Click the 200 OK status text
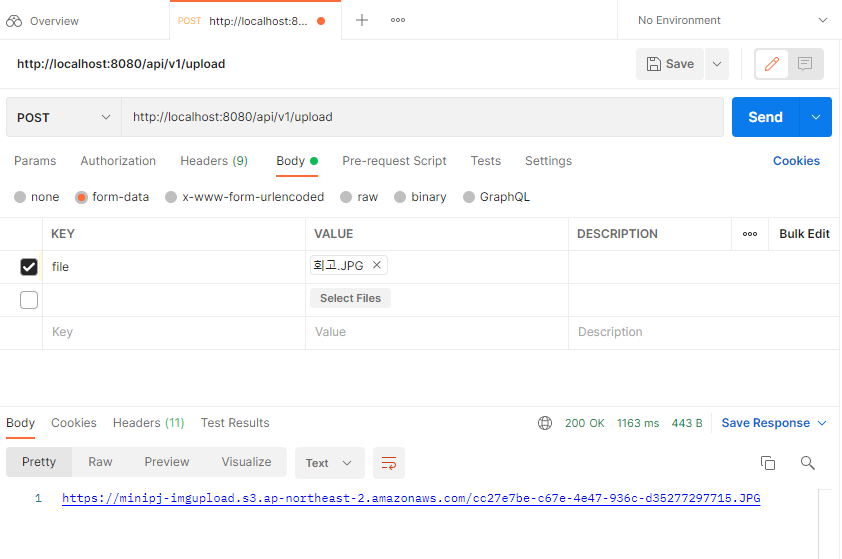This screenshot has width=842, height=559. pyautogui.click(x=584, y=423)
